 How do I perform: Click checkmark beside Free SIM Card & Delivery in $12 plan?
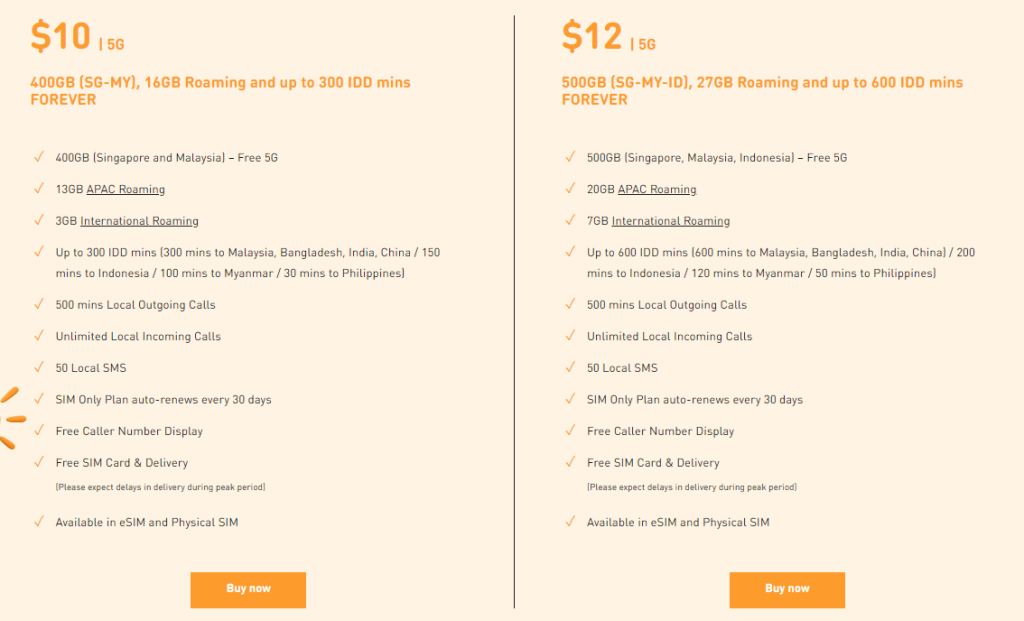tap(570, 462)
